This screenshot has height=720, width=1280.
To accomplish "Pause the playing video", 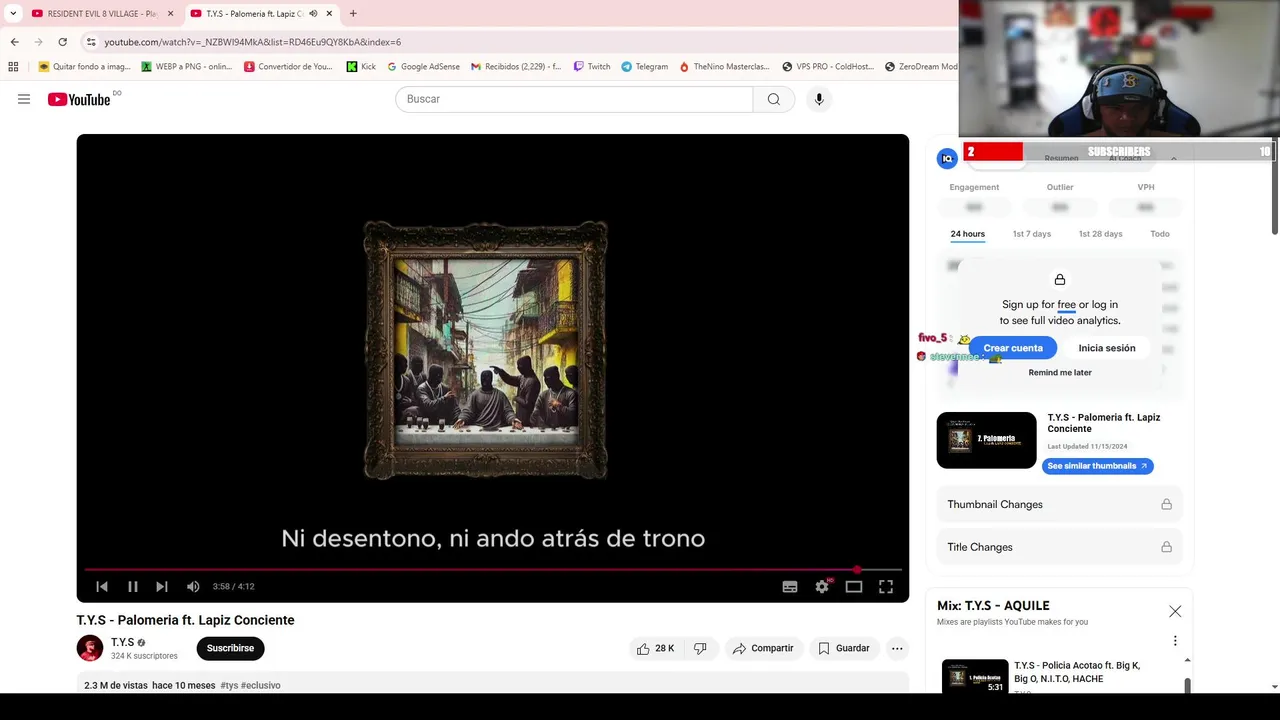I will 132,587.
